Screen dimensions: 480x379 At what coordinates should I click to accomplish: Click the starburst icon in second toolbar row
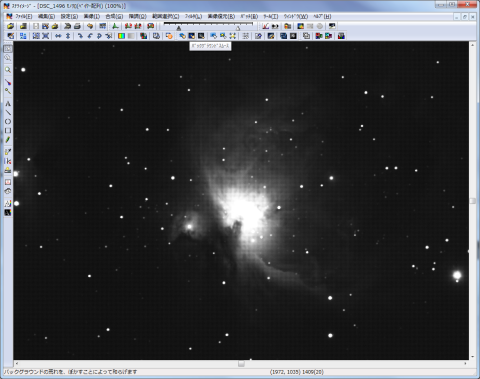pyautogui.click(x=232, y=36)
